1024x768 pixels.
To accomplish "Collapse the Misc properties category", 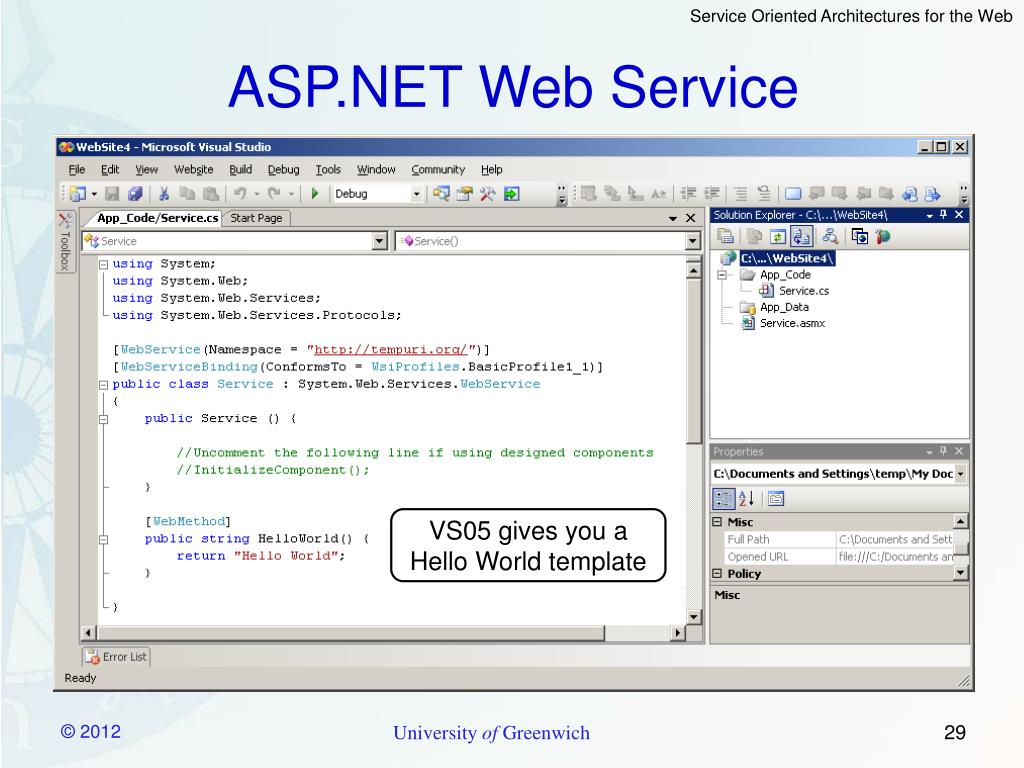I will [x=717, y=522].
